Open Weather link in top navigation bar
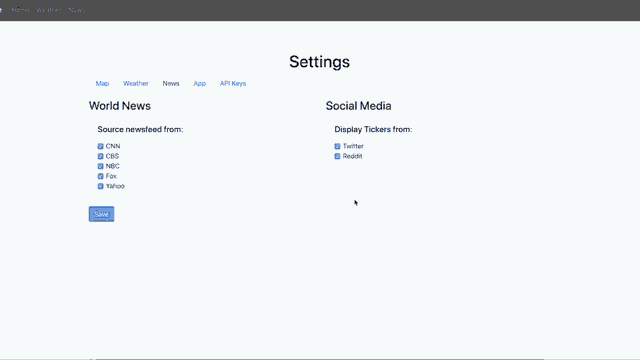640x360 pixels. pyautogui.click(x=49, y=10)
